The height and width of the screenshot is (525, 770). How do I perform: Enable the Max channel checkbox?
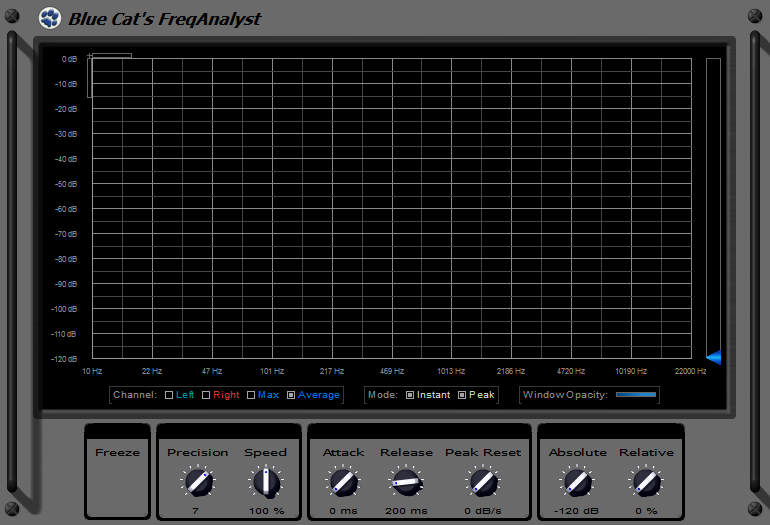[x=251, y=395]
